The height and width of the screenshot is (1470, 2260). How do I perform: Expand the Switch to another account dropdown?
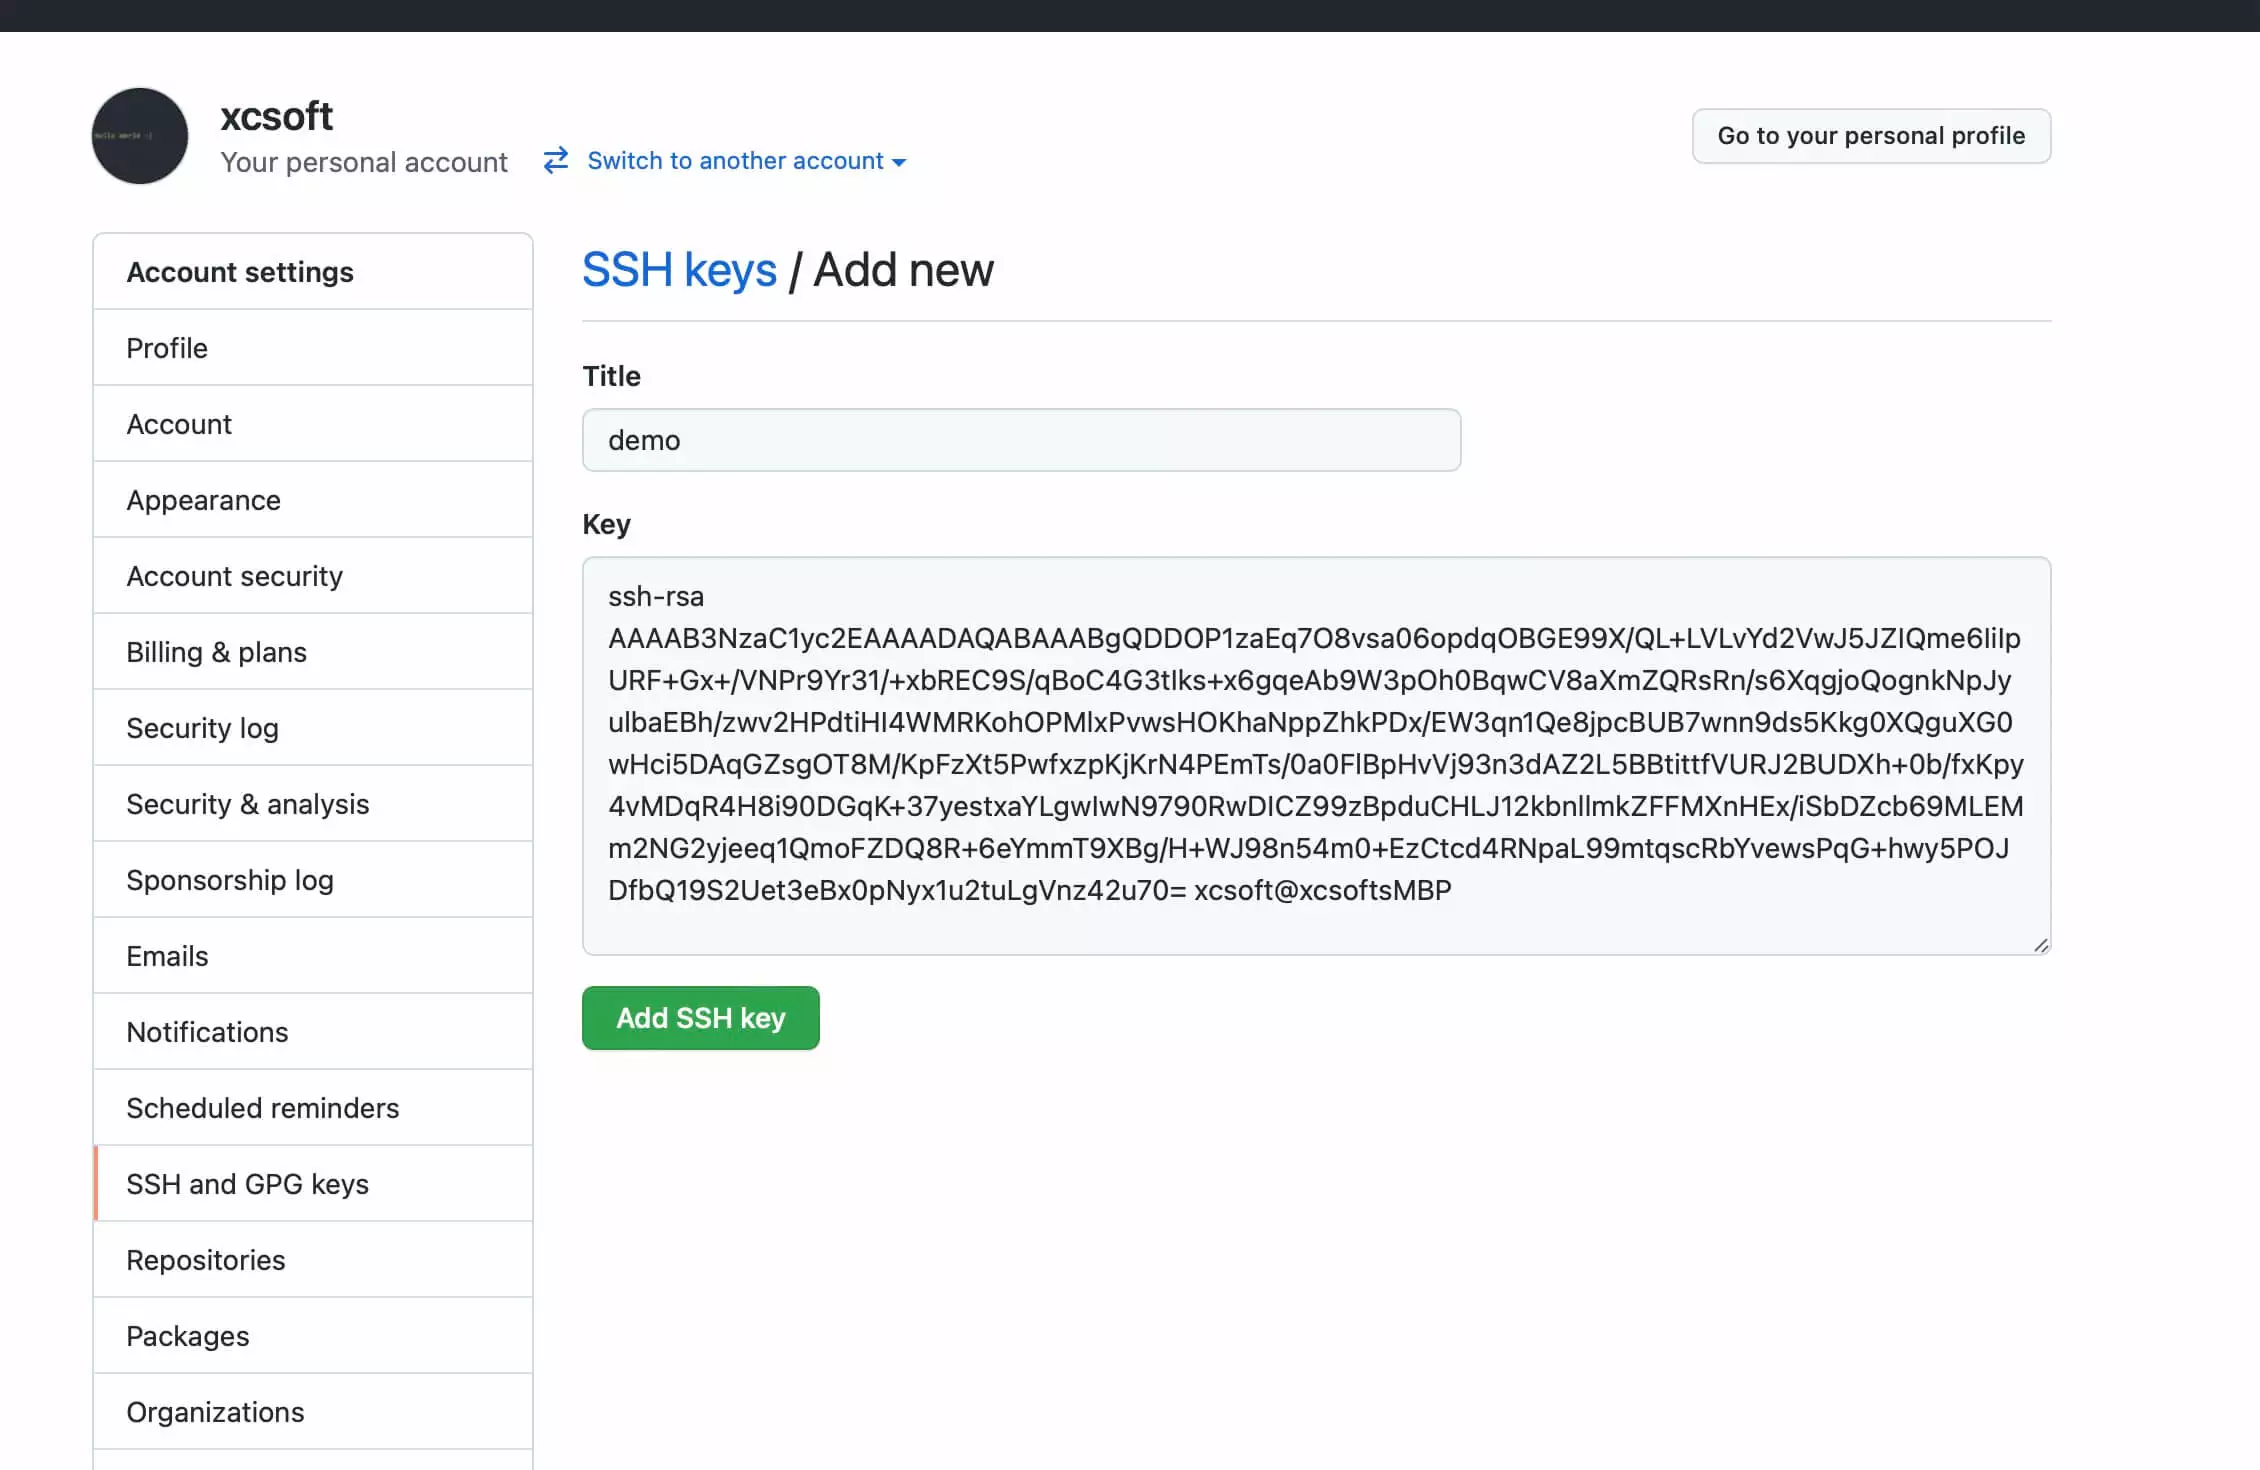click(744, 161)
